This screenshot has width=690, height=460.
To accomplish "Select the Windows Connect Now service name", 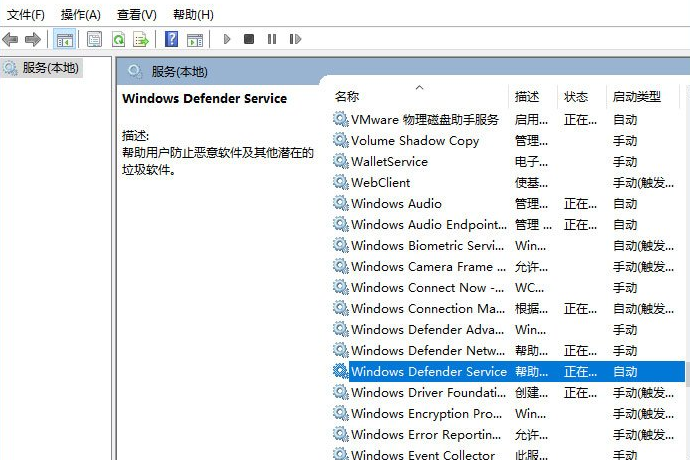I will (x=428, y=287).
